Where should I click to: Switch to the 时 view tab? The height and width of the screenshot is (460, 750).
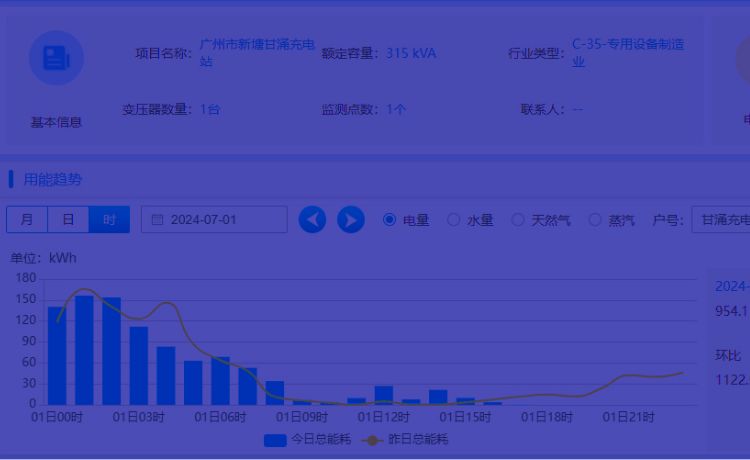click(x=110, y=219)
